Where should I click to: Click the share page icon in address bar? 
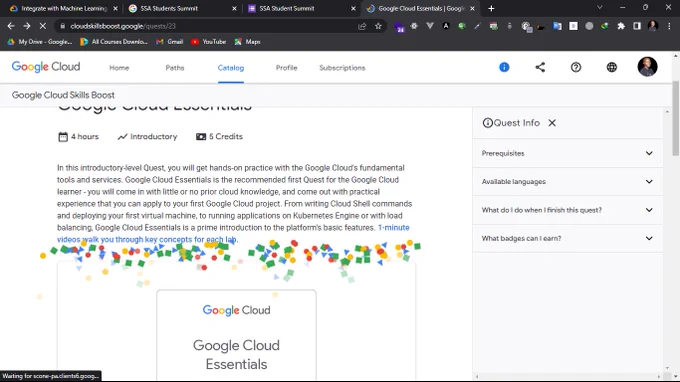362,26
